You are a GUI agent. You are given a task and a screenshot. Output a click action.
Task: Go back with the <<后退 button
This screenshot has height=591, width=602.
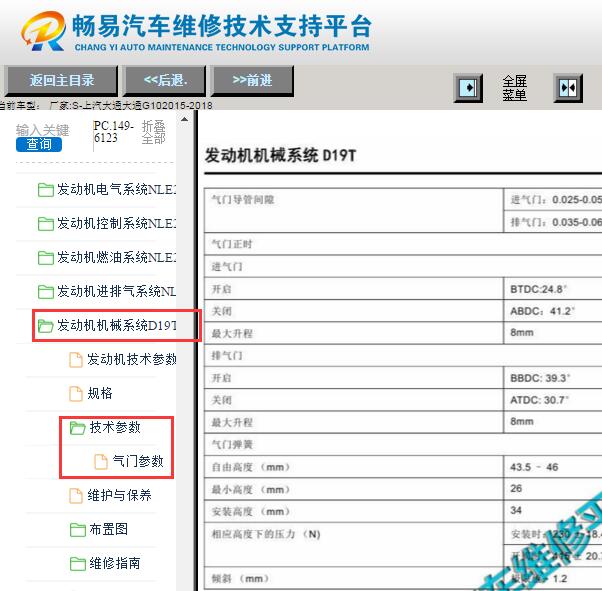165,80
